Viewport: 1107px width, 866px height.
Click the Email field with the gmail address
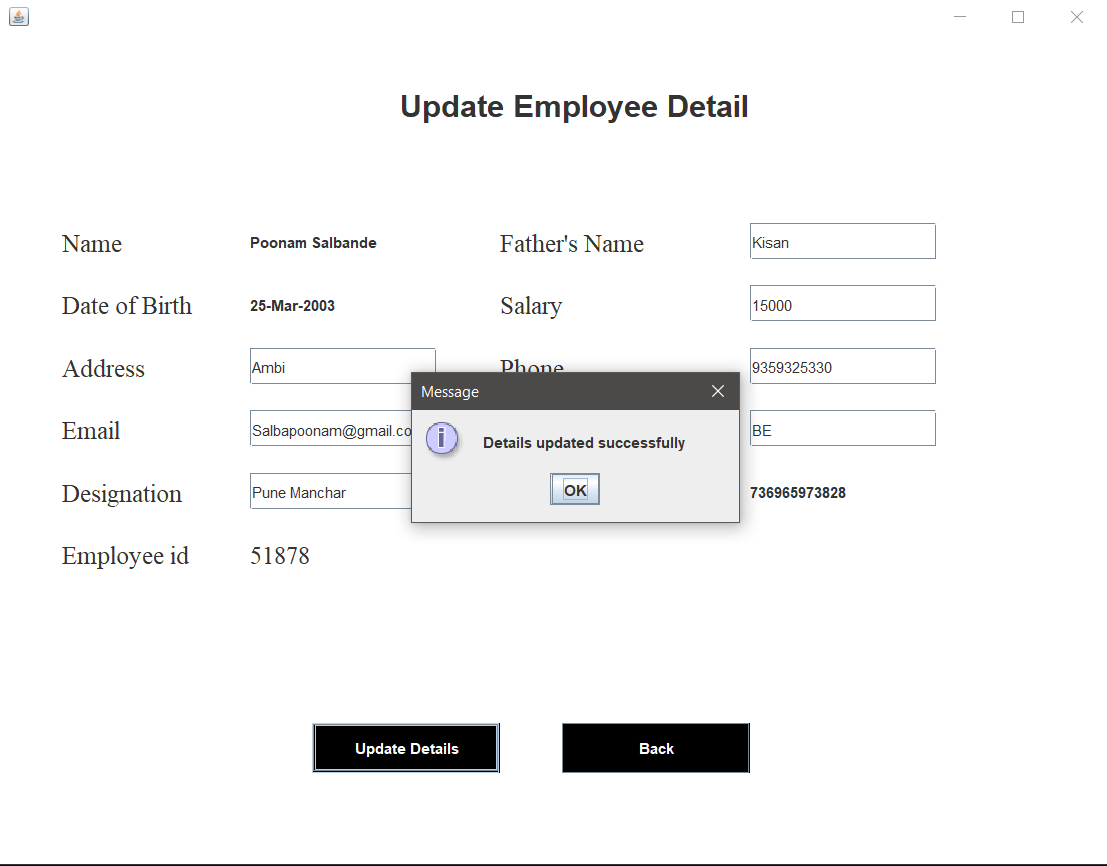[320, 429]
